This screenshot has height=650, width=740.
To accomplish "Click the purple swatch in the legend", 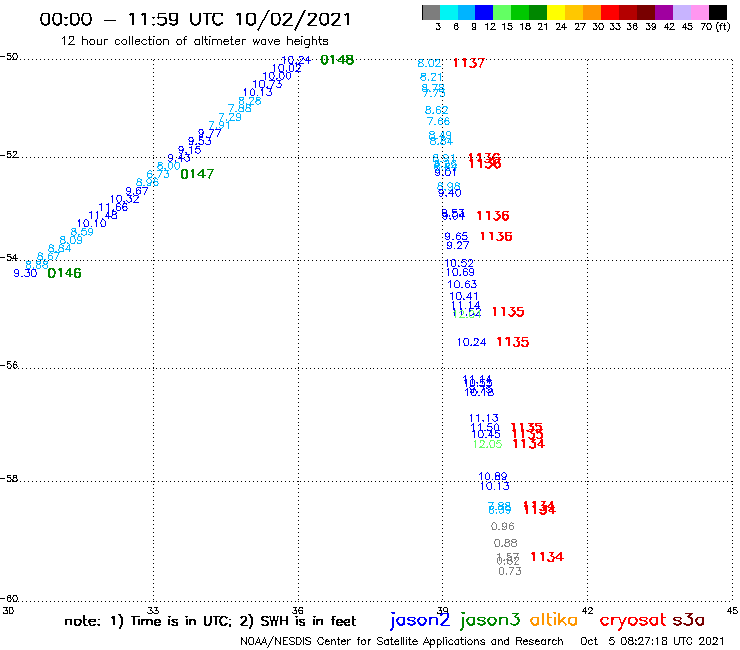I will tap(663, 12).
